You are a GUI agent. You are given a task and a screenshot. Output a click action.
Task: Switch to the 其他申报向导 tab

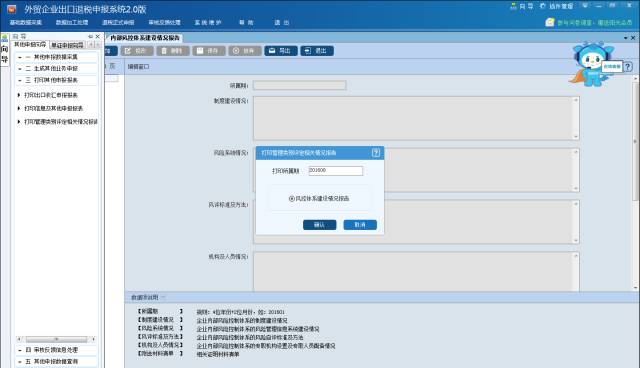[31, 44]
